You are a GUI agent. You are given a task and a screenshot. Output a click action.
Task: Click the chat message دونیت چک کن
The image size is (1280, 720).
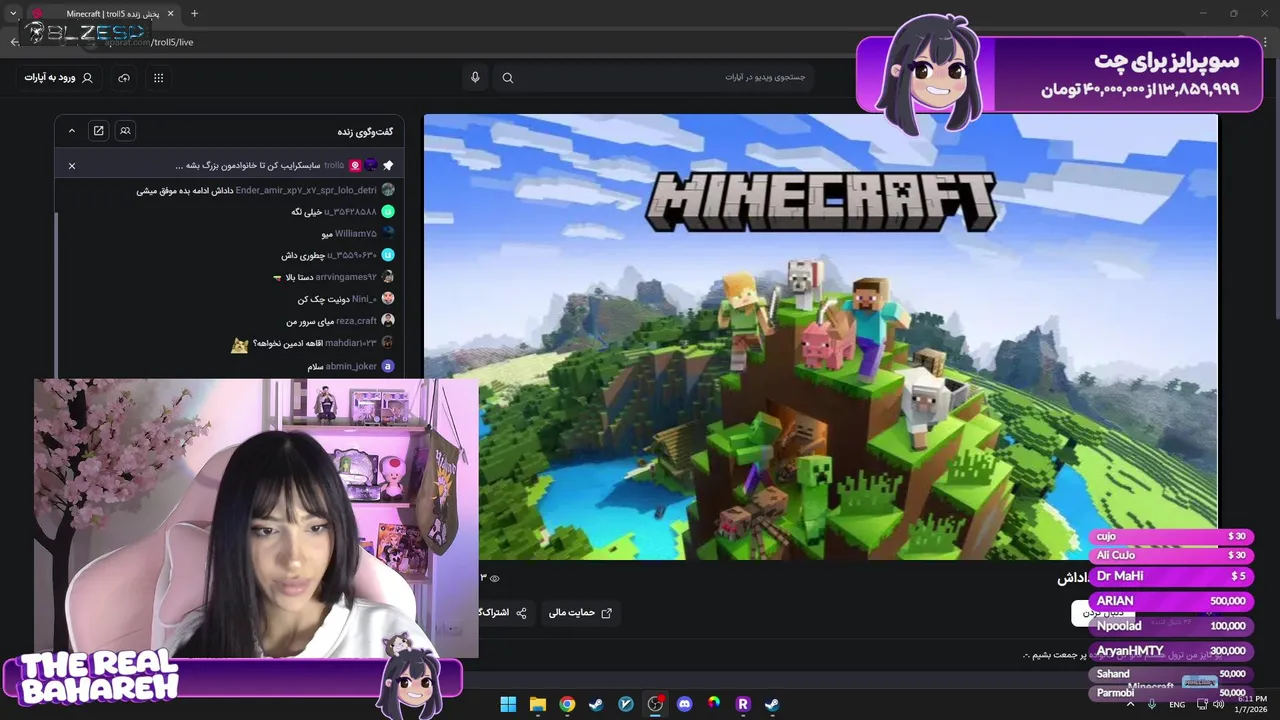click(x=322, y=299)
